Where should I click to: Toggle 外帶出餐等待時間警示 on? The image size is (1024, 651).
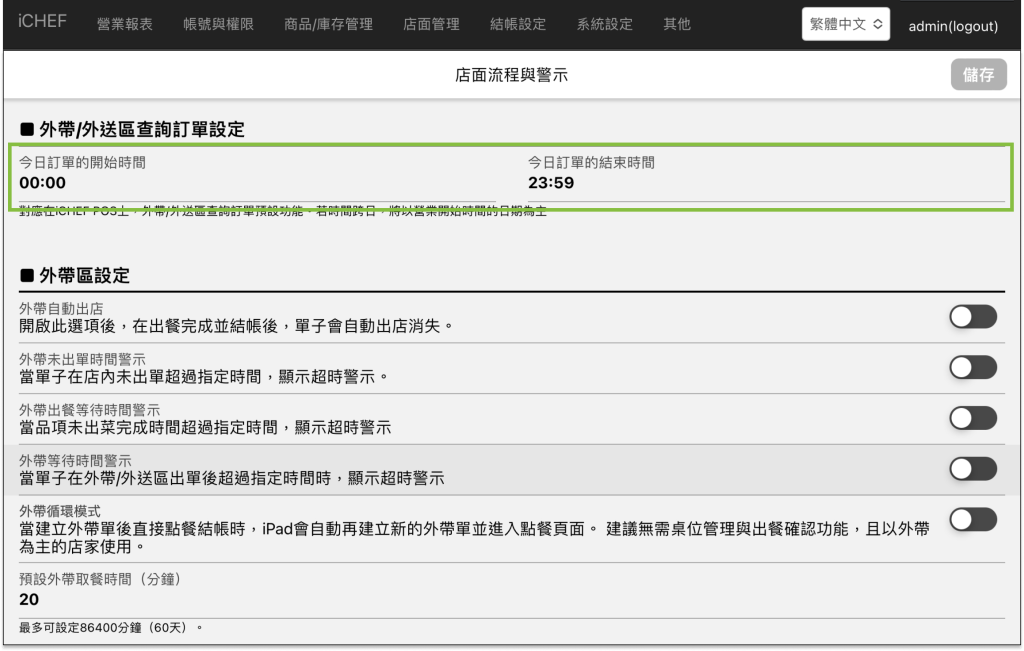click(x=973, y=418)
